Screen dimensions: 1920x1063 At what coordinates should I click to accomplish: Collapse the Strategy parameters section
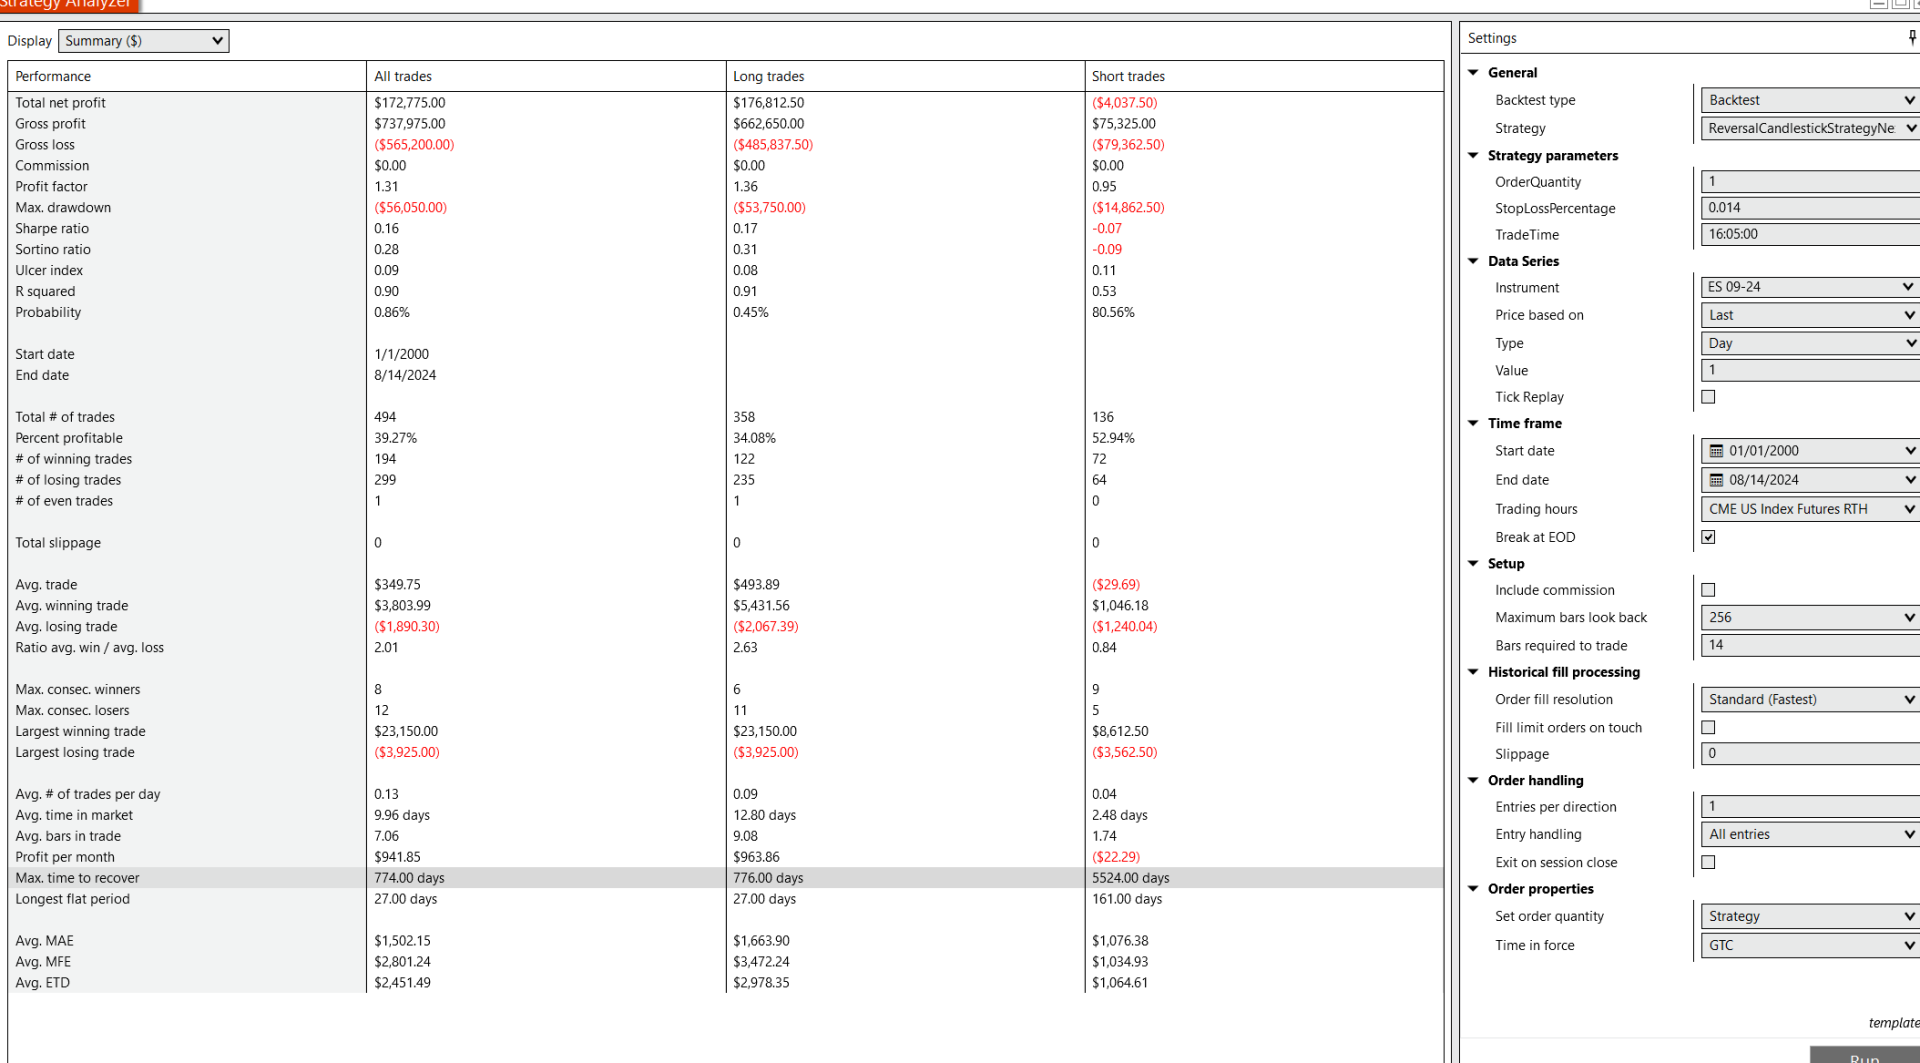point(1473,155)
